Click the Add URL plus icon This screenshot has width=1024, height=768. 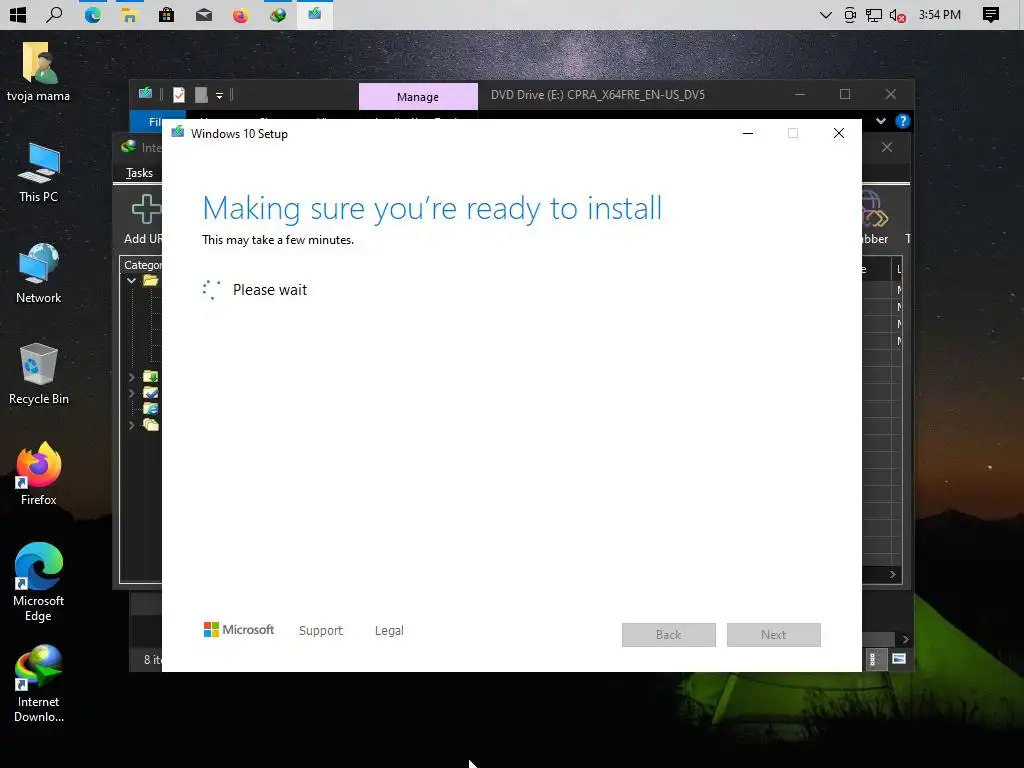(x=146, y=209)
